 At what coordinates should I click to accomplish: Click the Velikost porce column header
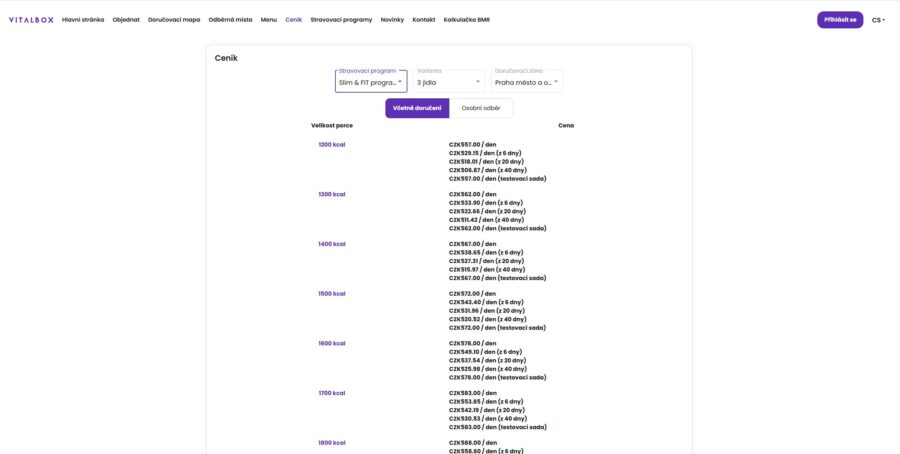click(332, 125)
